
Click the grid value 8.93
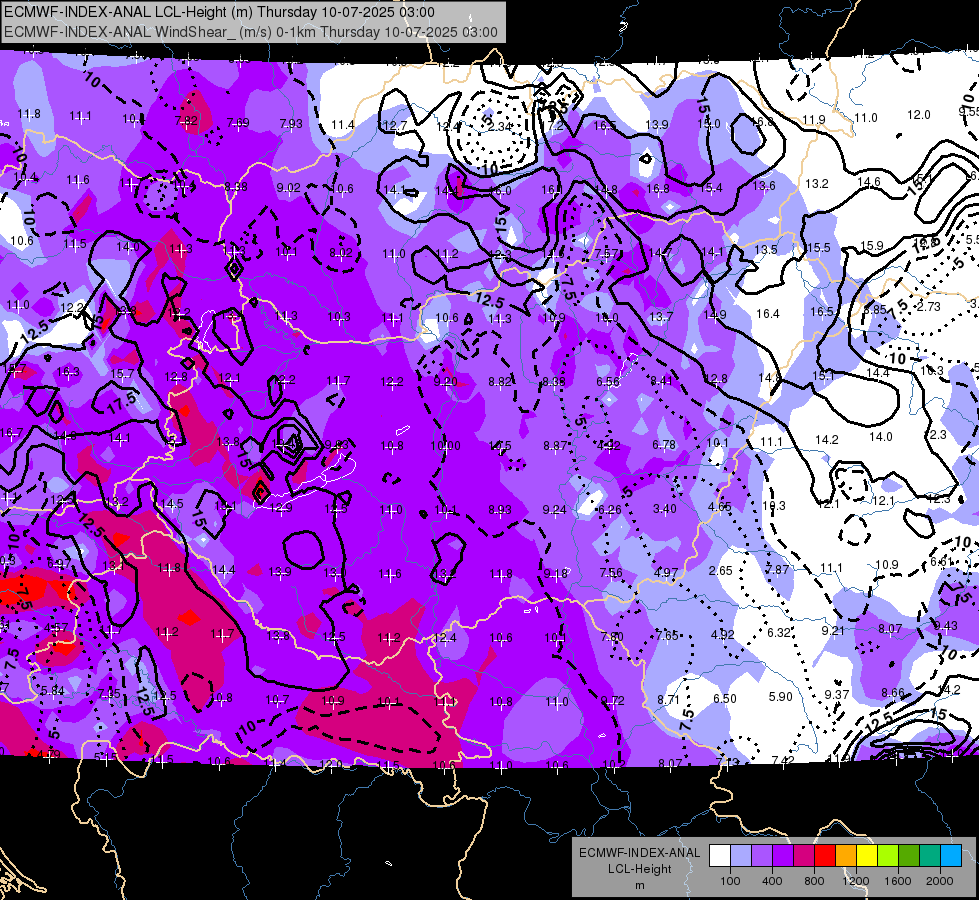[x=500, y=510]
